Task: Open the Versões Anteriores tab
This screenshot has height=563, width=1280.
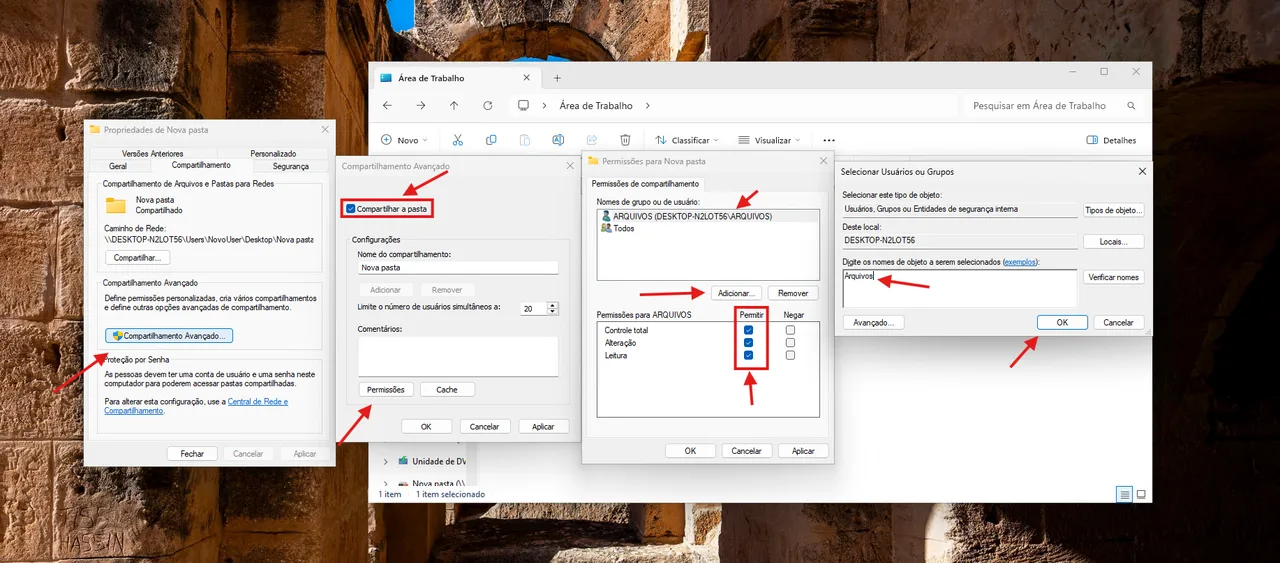Action: [x=153, y=153]
